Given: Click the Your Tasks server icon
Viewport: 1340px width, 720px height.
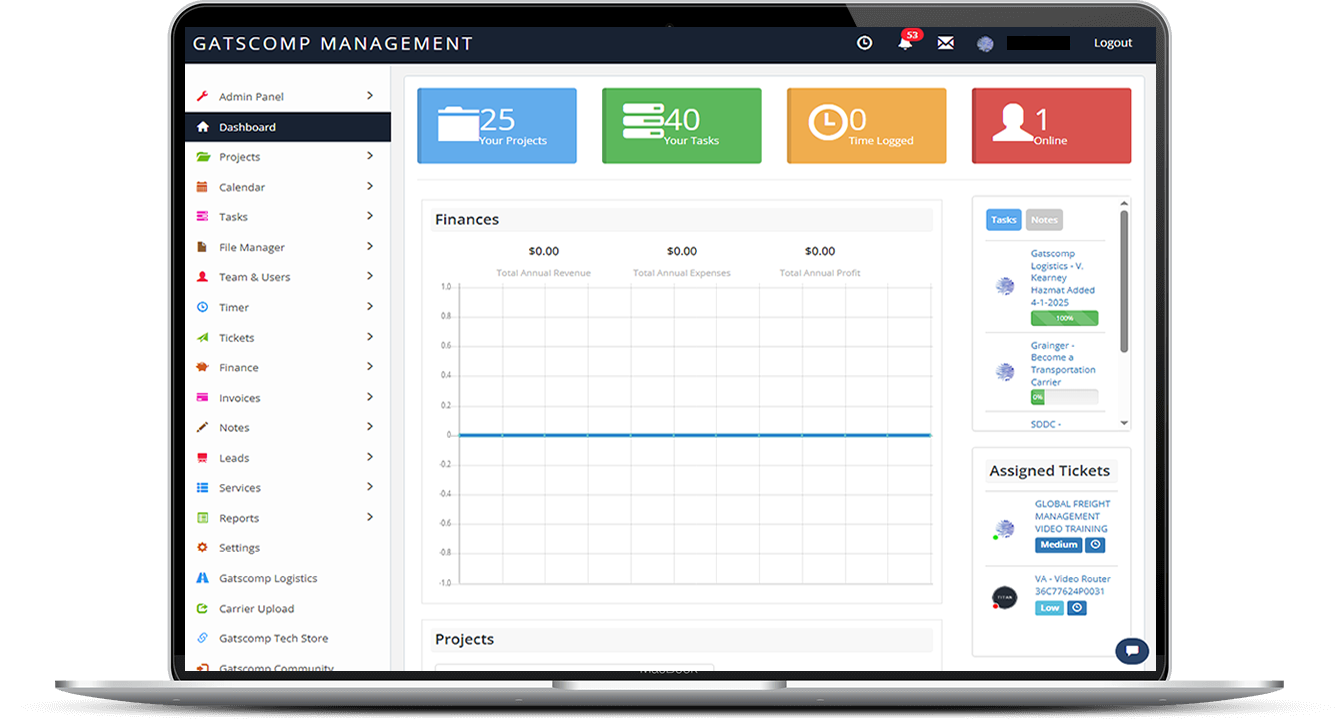Looking at the screenshot, I should coord(643,122).
